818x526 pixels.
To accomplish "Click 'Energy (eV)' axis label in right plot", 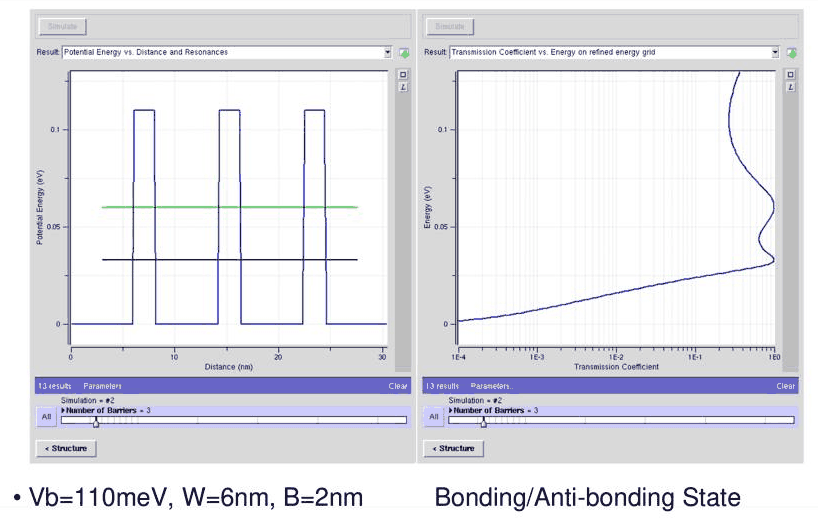I will coord(427,207).
